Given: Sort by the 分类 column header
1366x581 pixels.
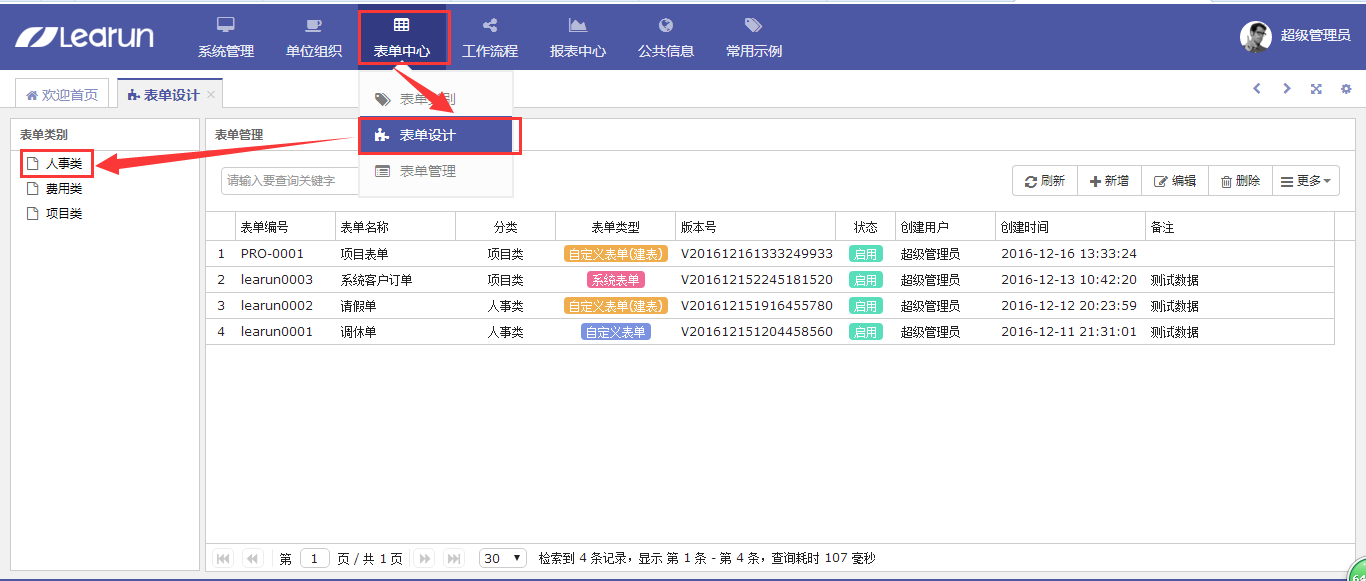Looking at the screenshot, I should pyautogui.click(x=505, y=228).
